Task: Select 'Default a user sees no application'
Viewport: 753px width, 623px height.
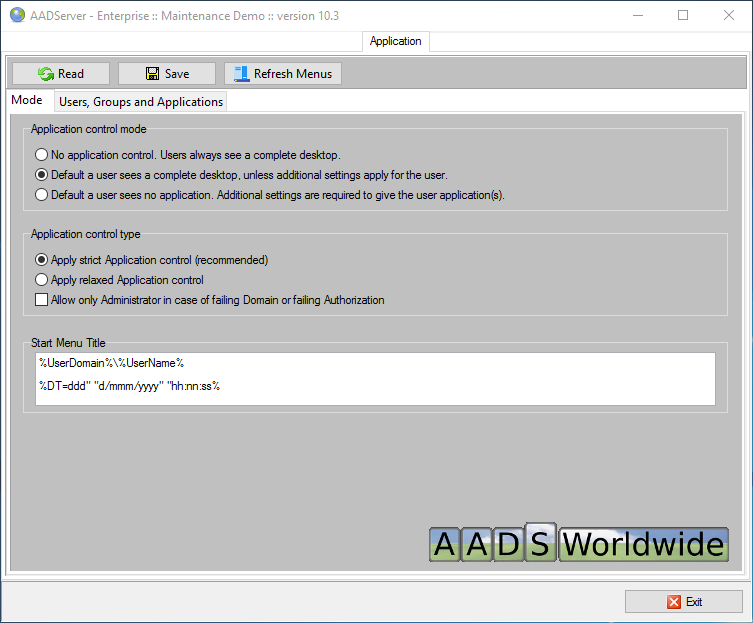Action: [41, 195]
